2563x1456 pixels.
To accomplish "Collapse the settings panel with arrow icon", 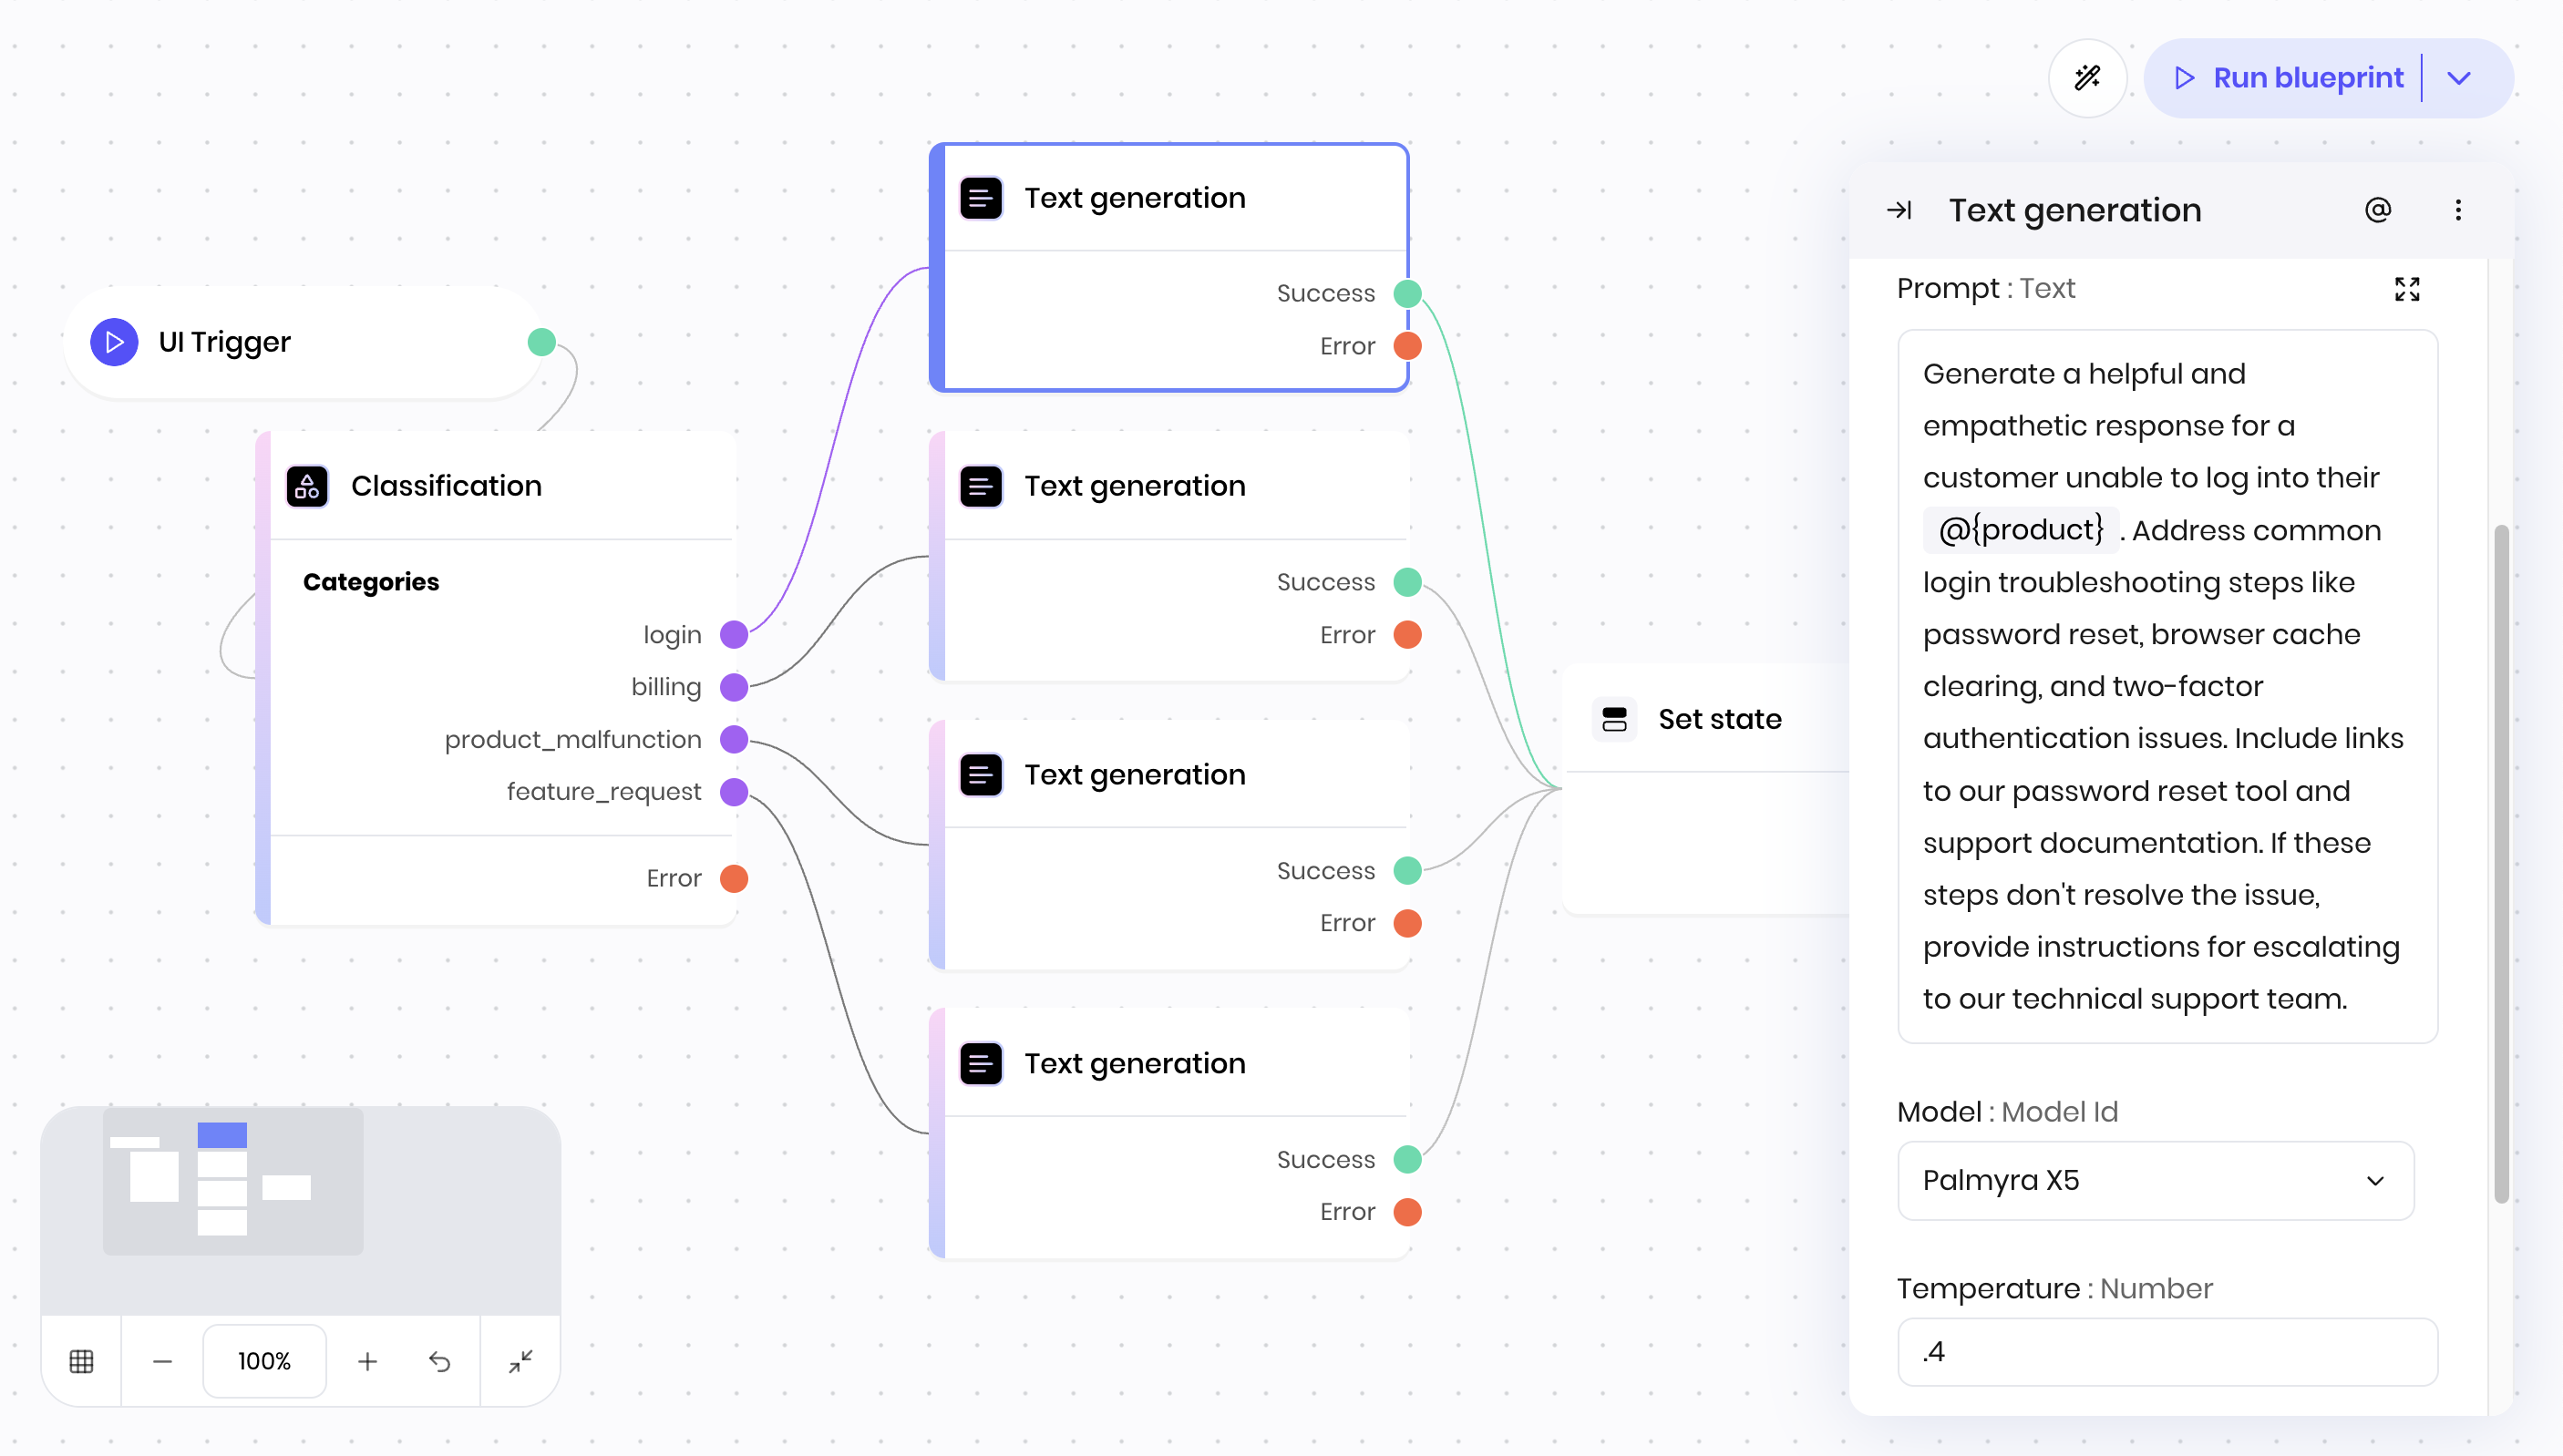I will 1899,210.
